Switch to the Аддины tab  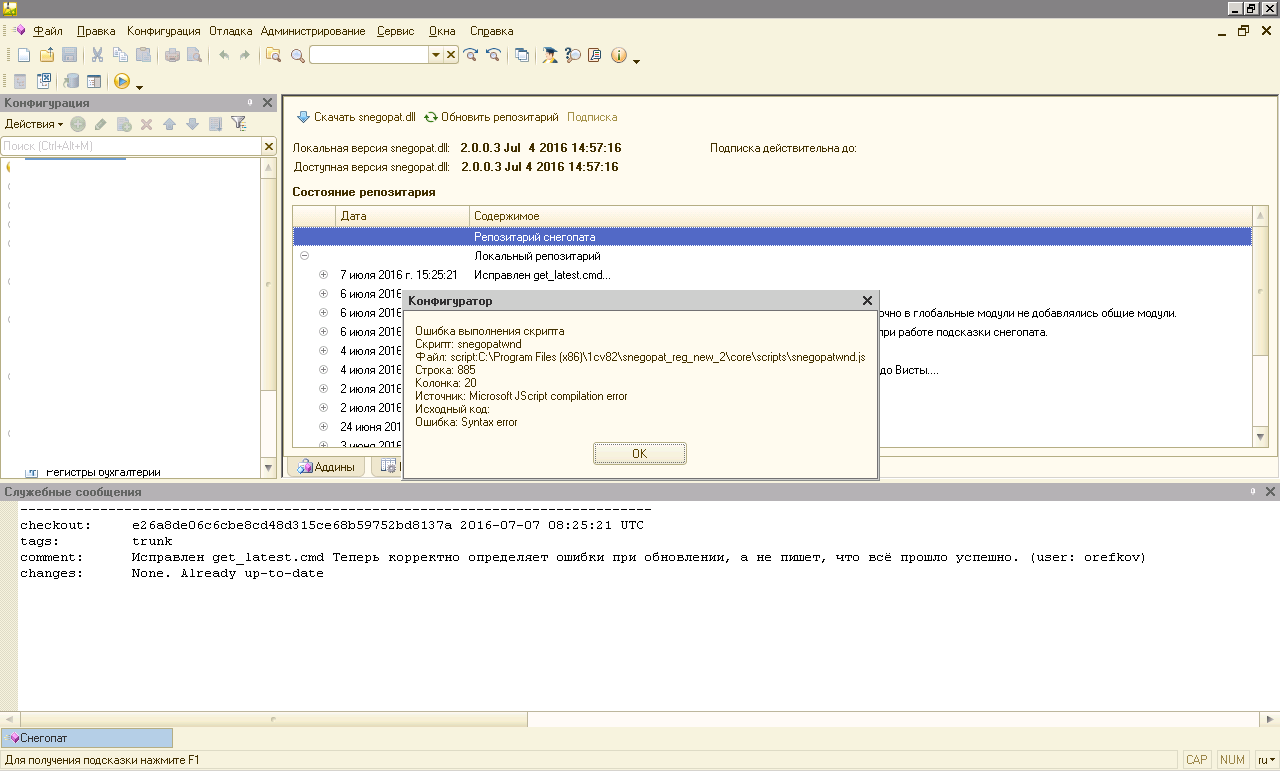pos(326,467)
